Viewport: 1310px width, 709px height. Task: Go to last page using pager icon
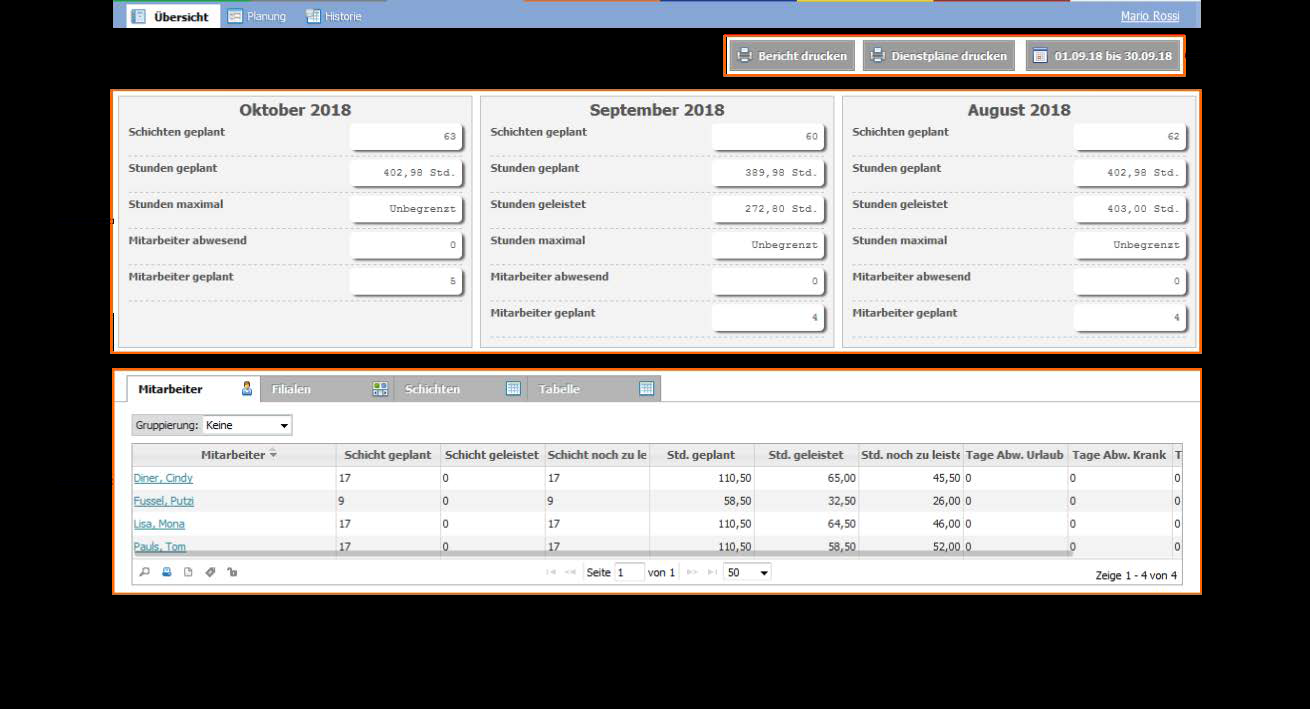coord(712,572)
